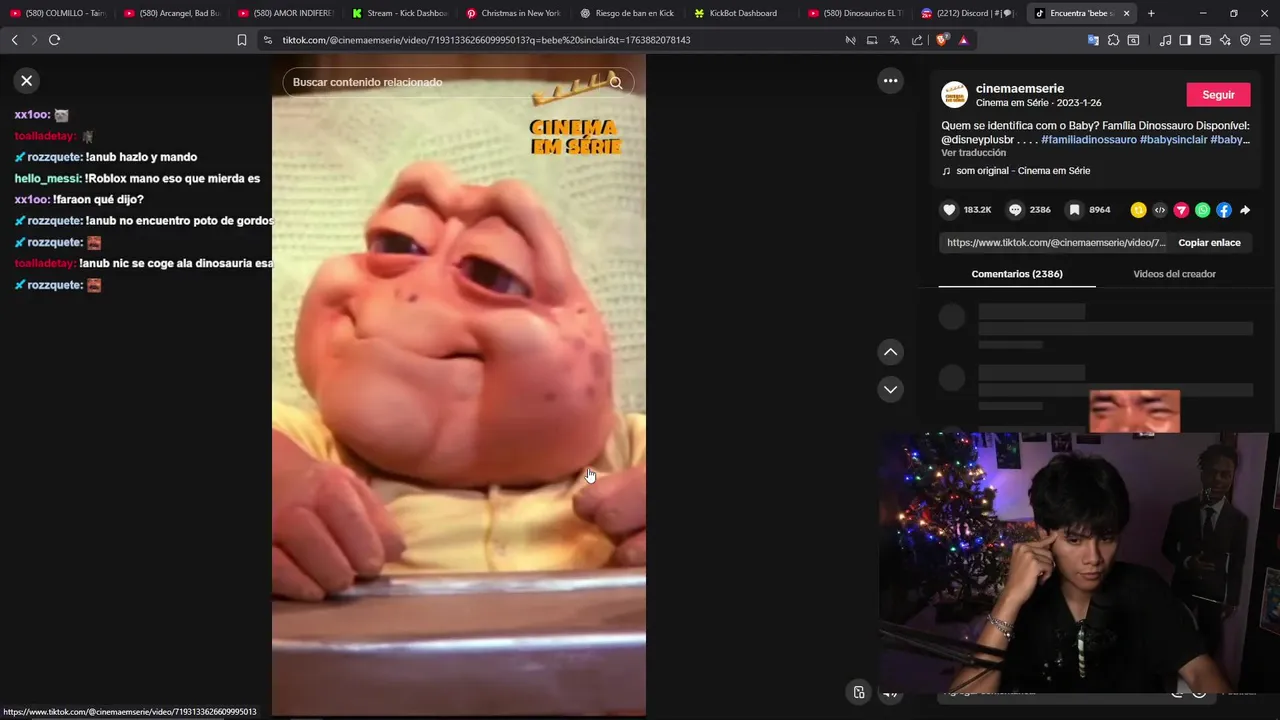Click the search magnifier in Buscar contenido field
This screenshot has height=720, width=1280.
[616, 82]
